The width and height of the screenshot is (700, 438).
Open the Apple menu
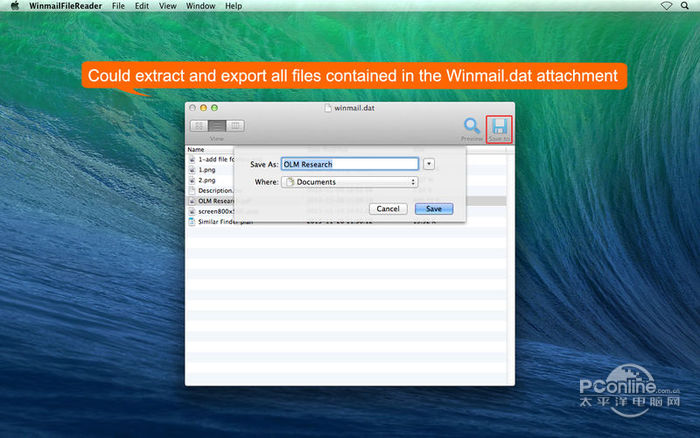coord(14,6)
